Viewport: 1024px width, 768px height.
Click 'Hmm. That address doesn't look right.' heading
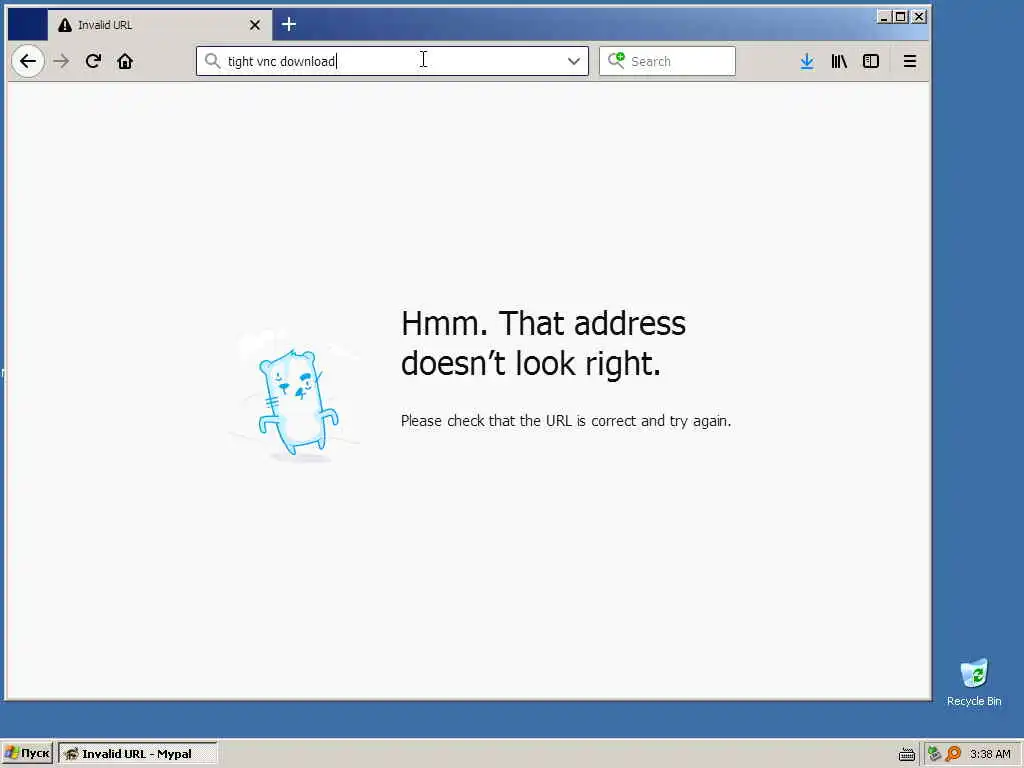[x=543, y=343]
